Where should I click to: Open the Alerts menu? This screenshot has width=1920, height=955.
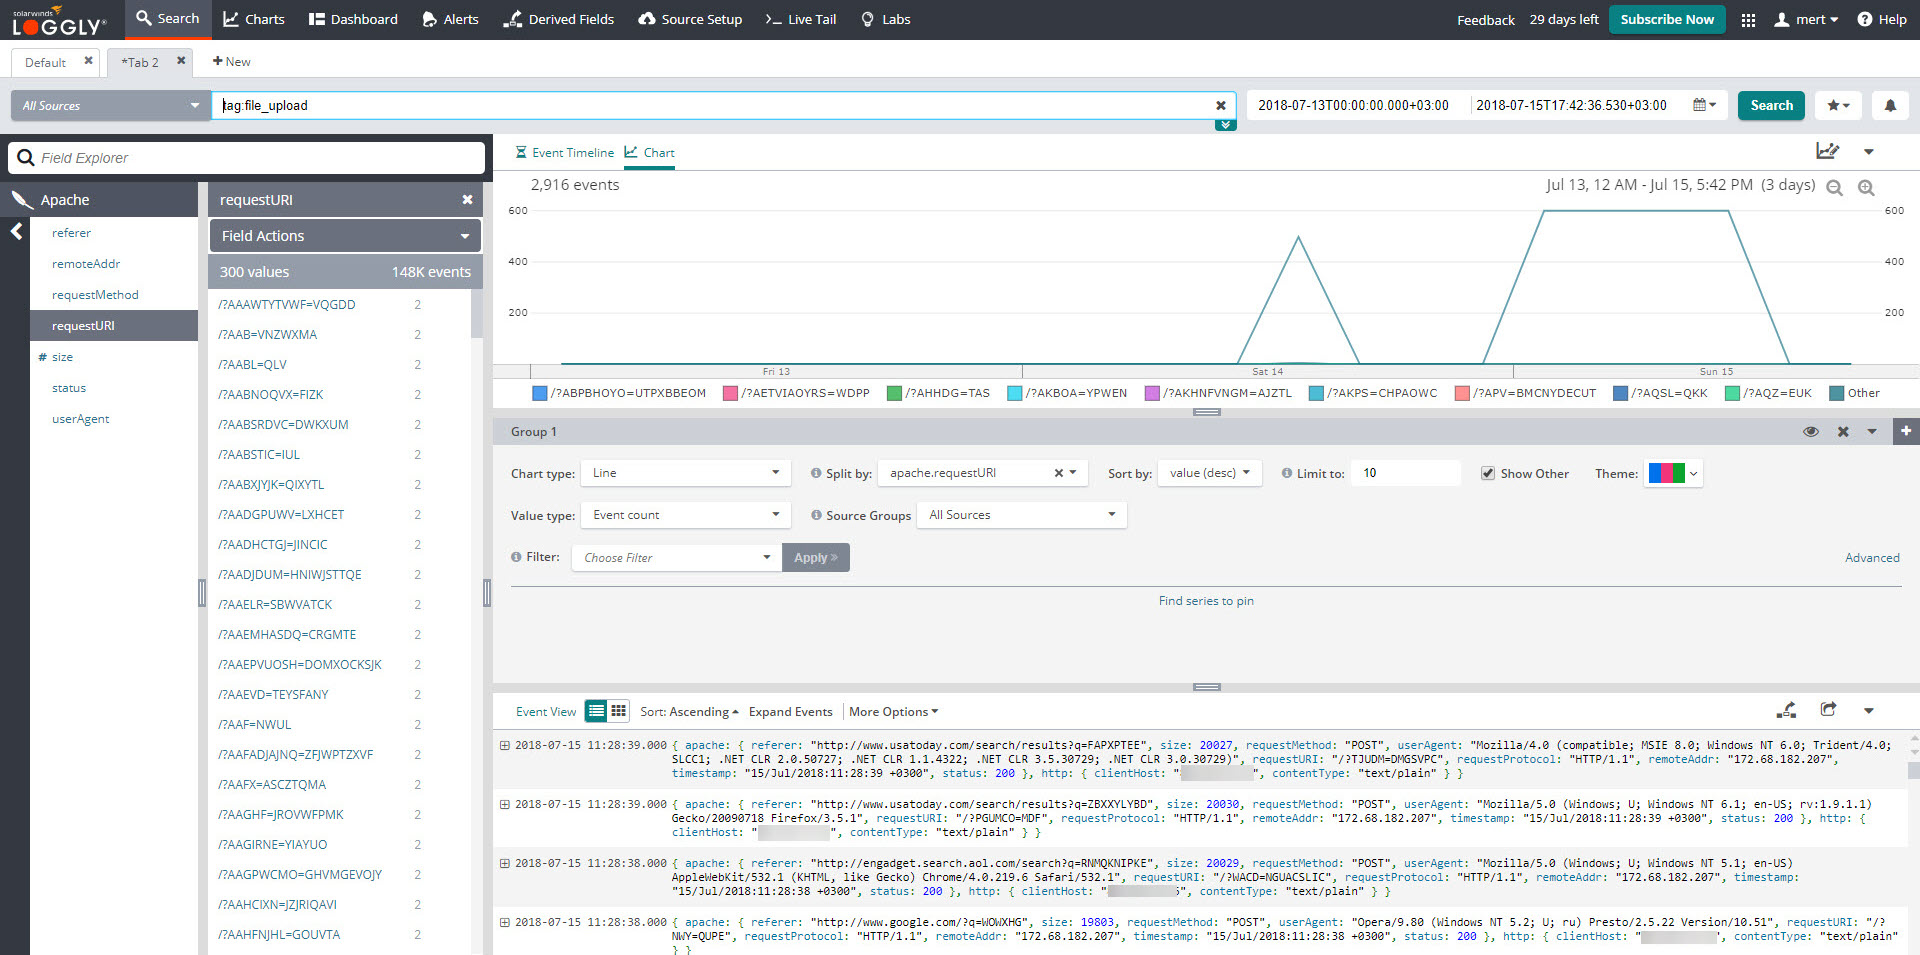tap(450, 19)
